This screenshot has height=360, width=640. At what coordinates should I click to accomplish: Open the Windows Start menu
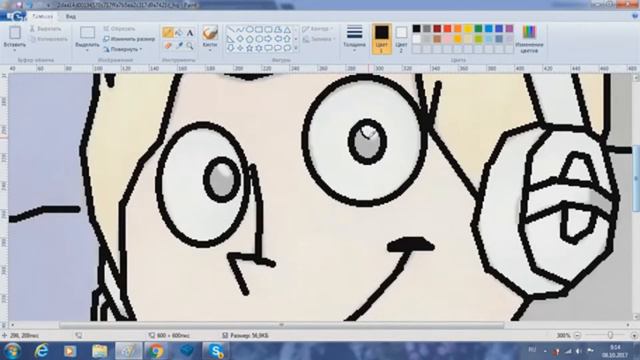coord(12,351)
